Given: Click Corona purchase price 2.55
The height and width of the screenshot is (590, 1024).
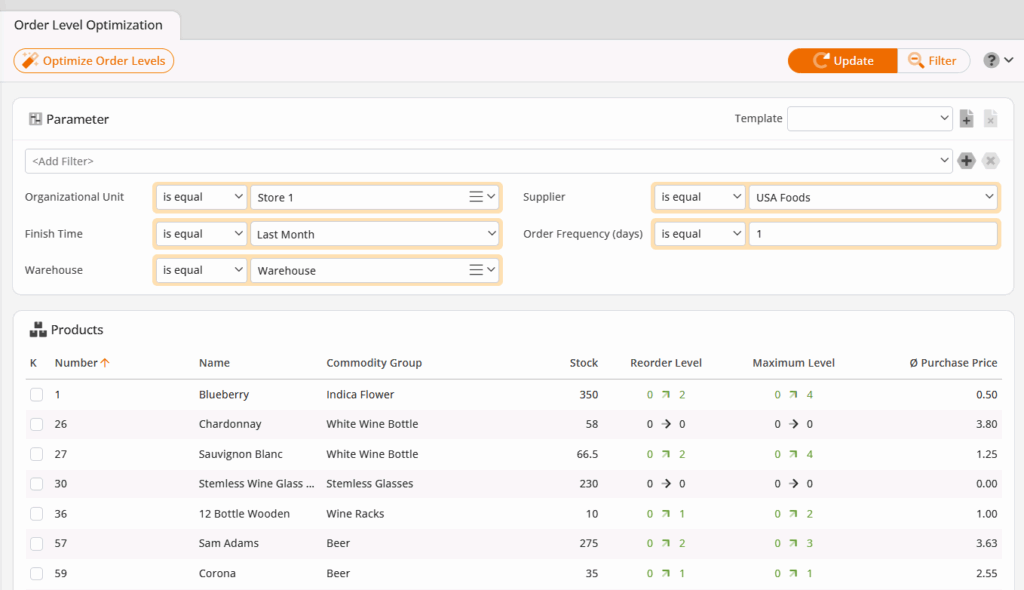Looking at the screenshot, I should pos(986,573).
